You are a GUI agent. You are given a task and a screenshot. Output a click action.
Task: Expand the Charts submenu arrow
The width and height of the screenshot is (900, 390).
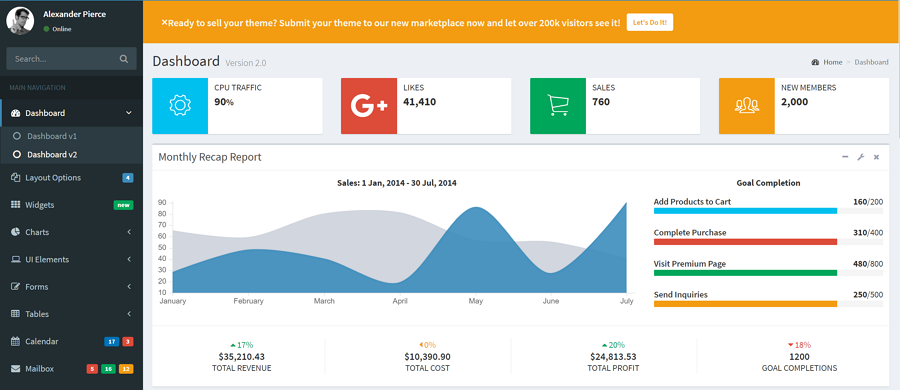click(129, 232)
